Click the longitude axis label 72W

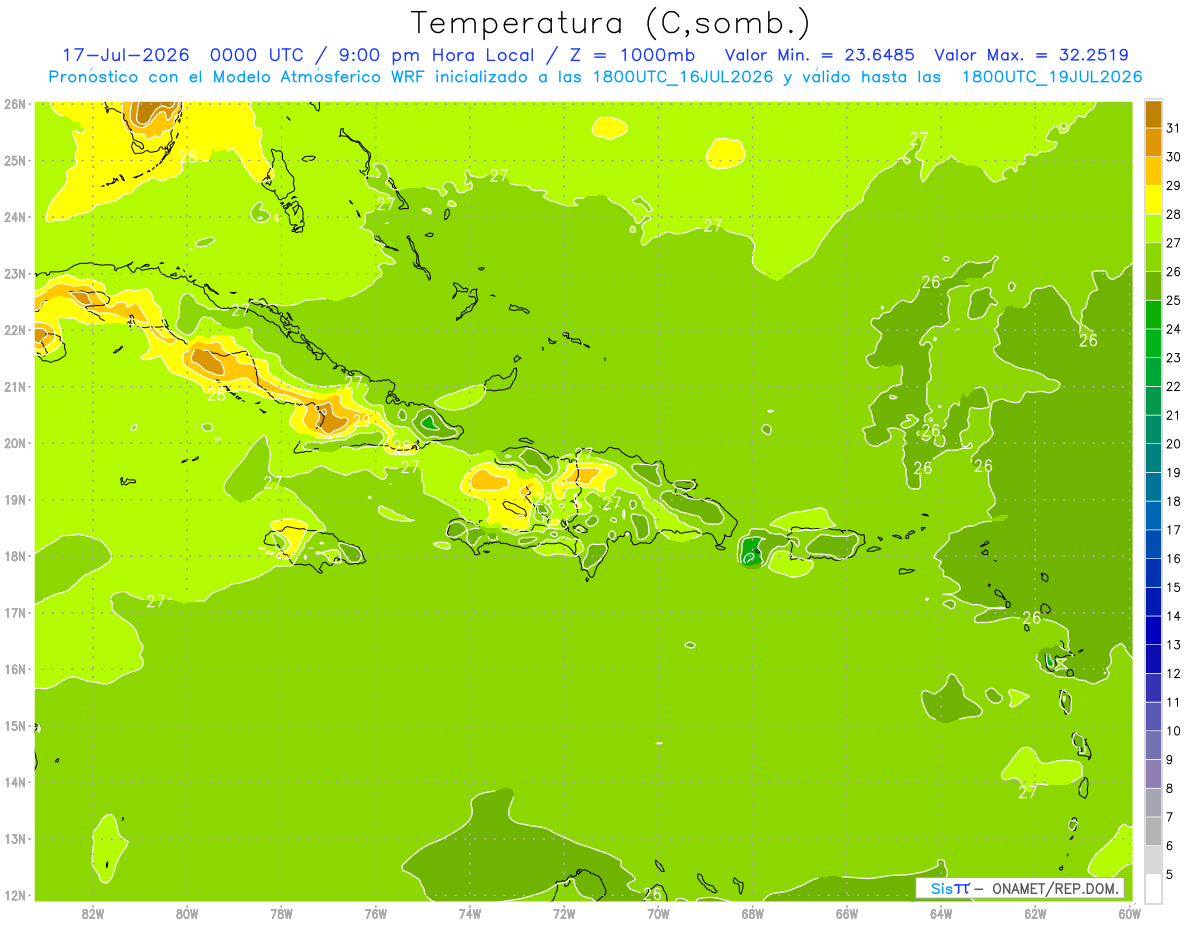564,912
